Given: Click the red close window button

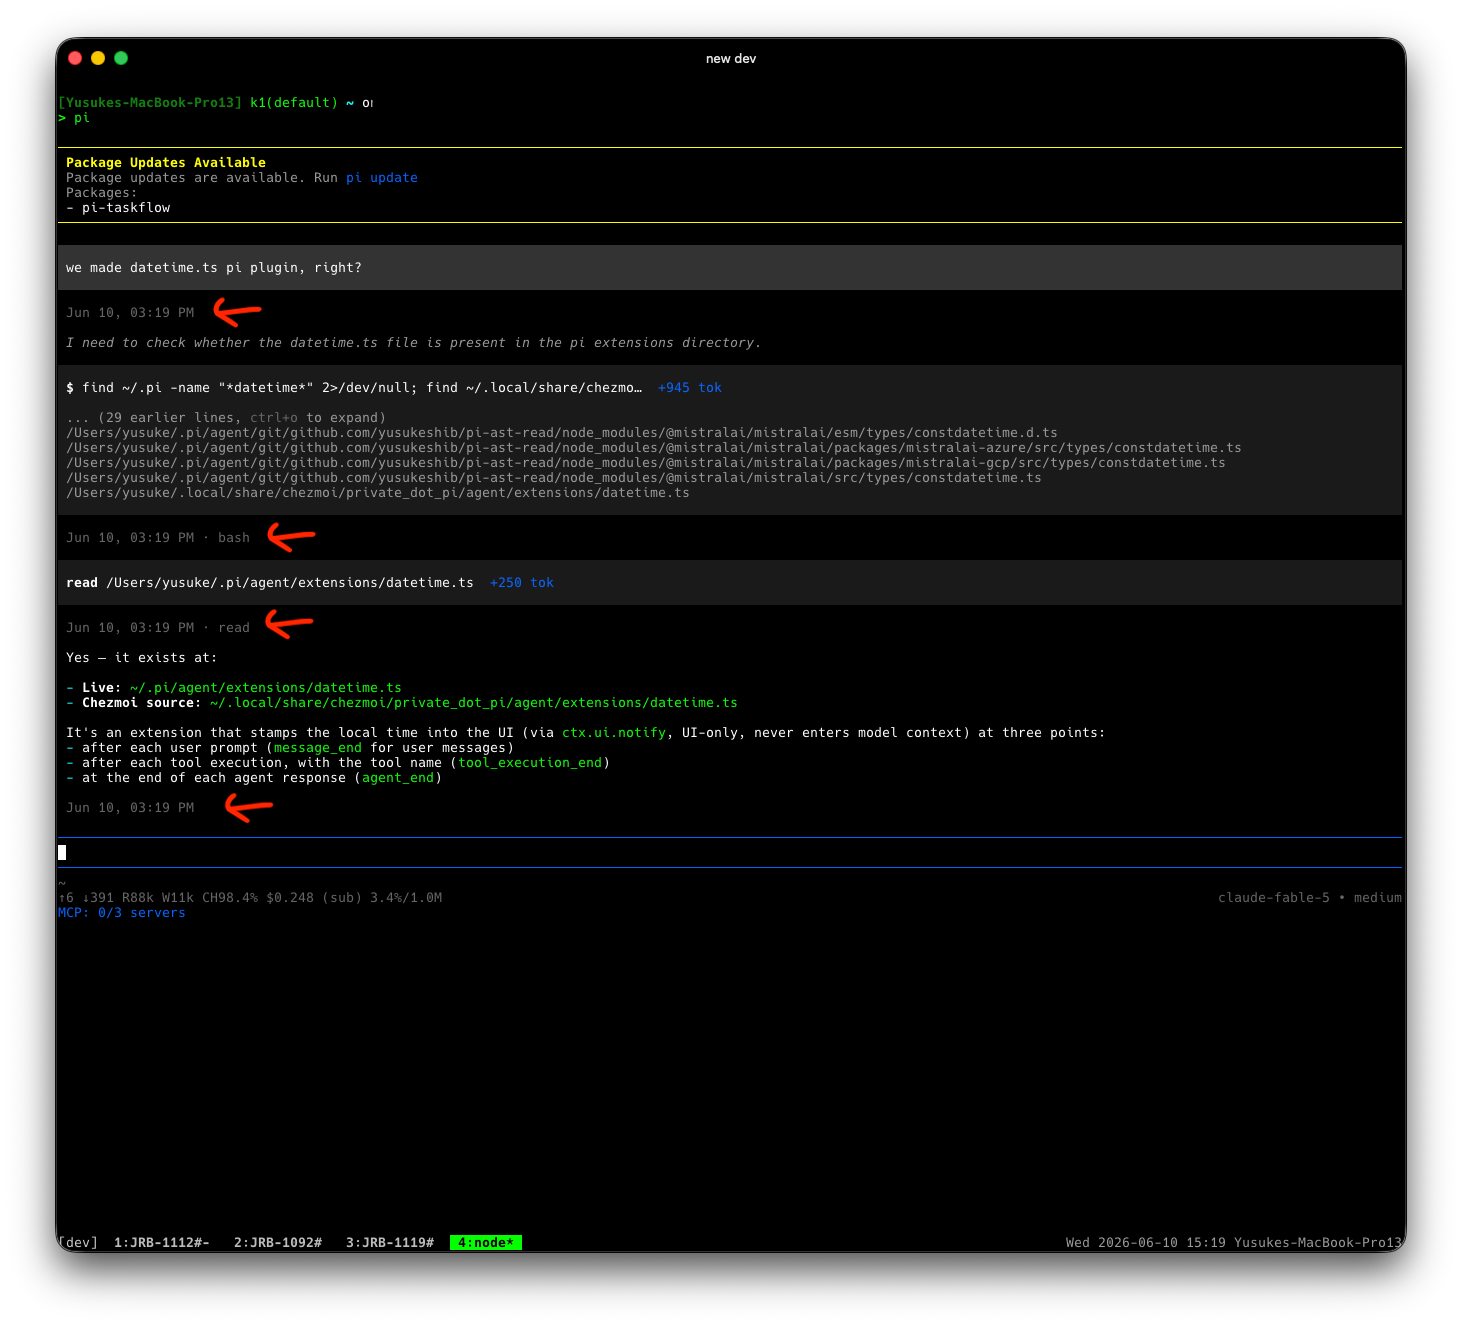Looking at the screenshot, I should pyautogui.click(x=75, y=58).
